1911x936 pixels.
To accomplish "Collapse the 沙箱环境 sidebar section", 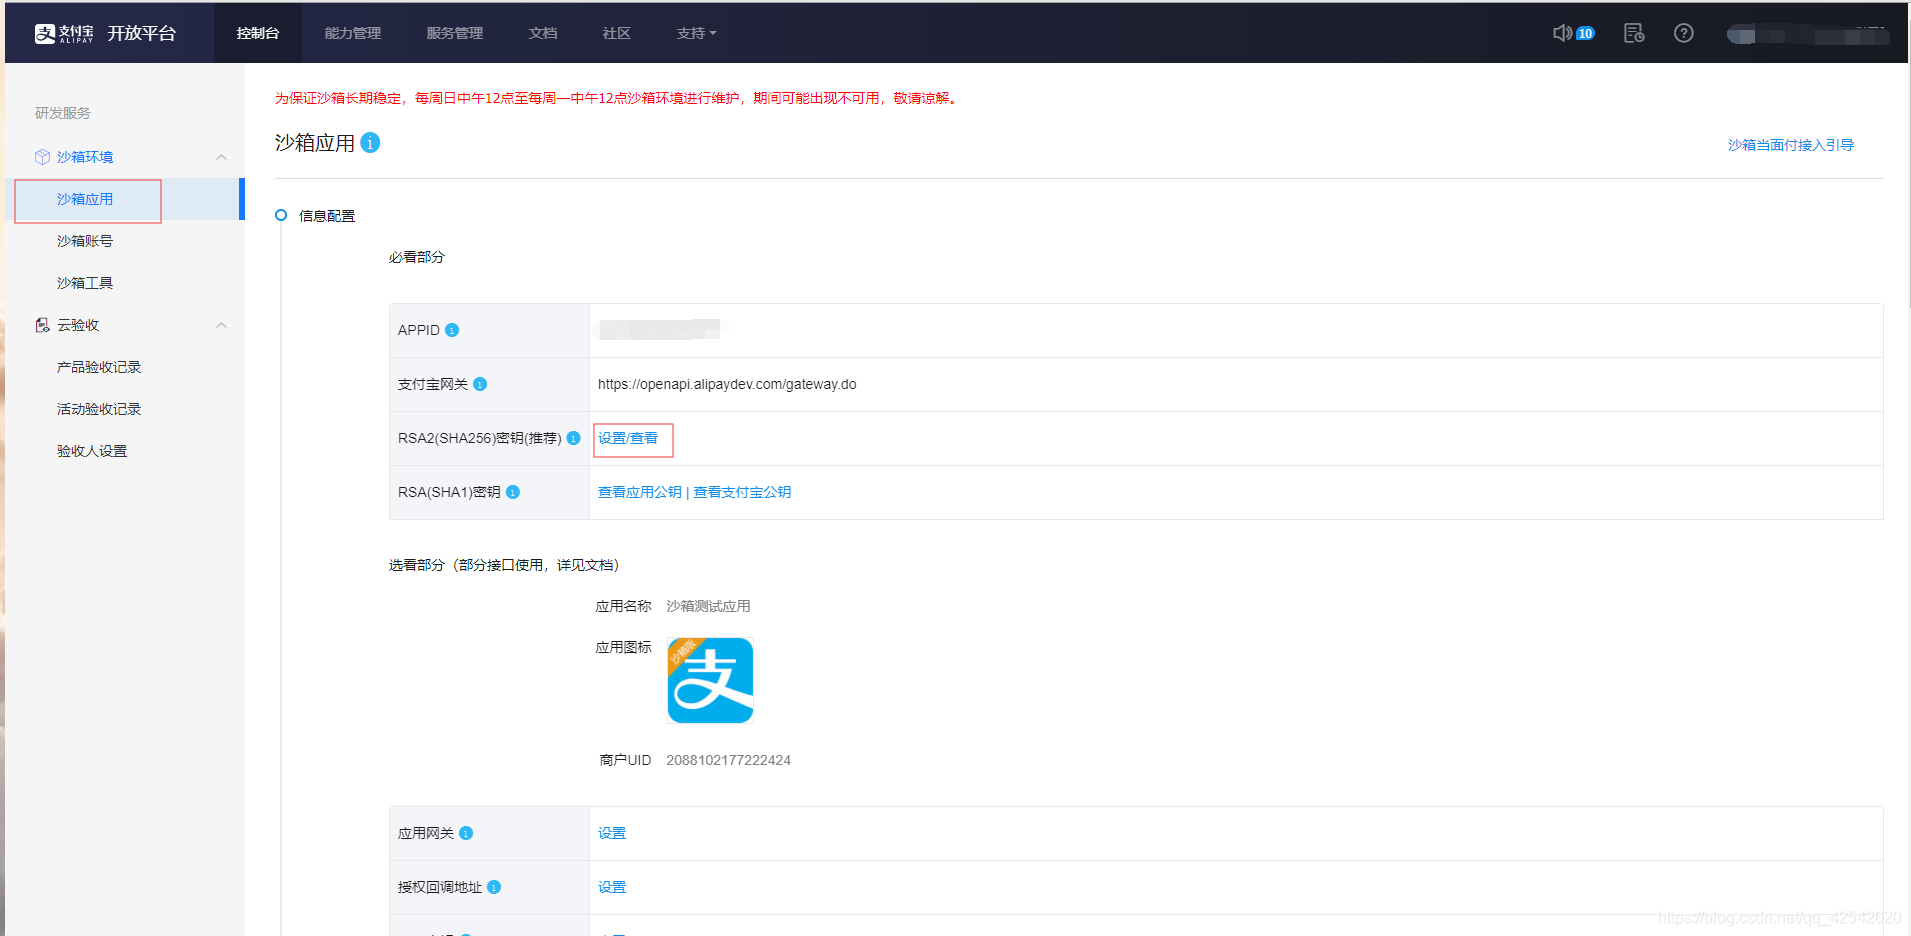I will 222,156.
